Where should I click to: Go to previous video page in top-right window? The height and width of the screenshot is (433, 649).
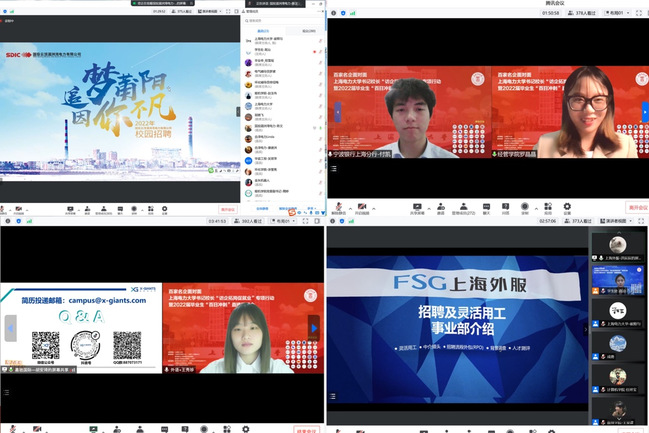tap(338, 112)
